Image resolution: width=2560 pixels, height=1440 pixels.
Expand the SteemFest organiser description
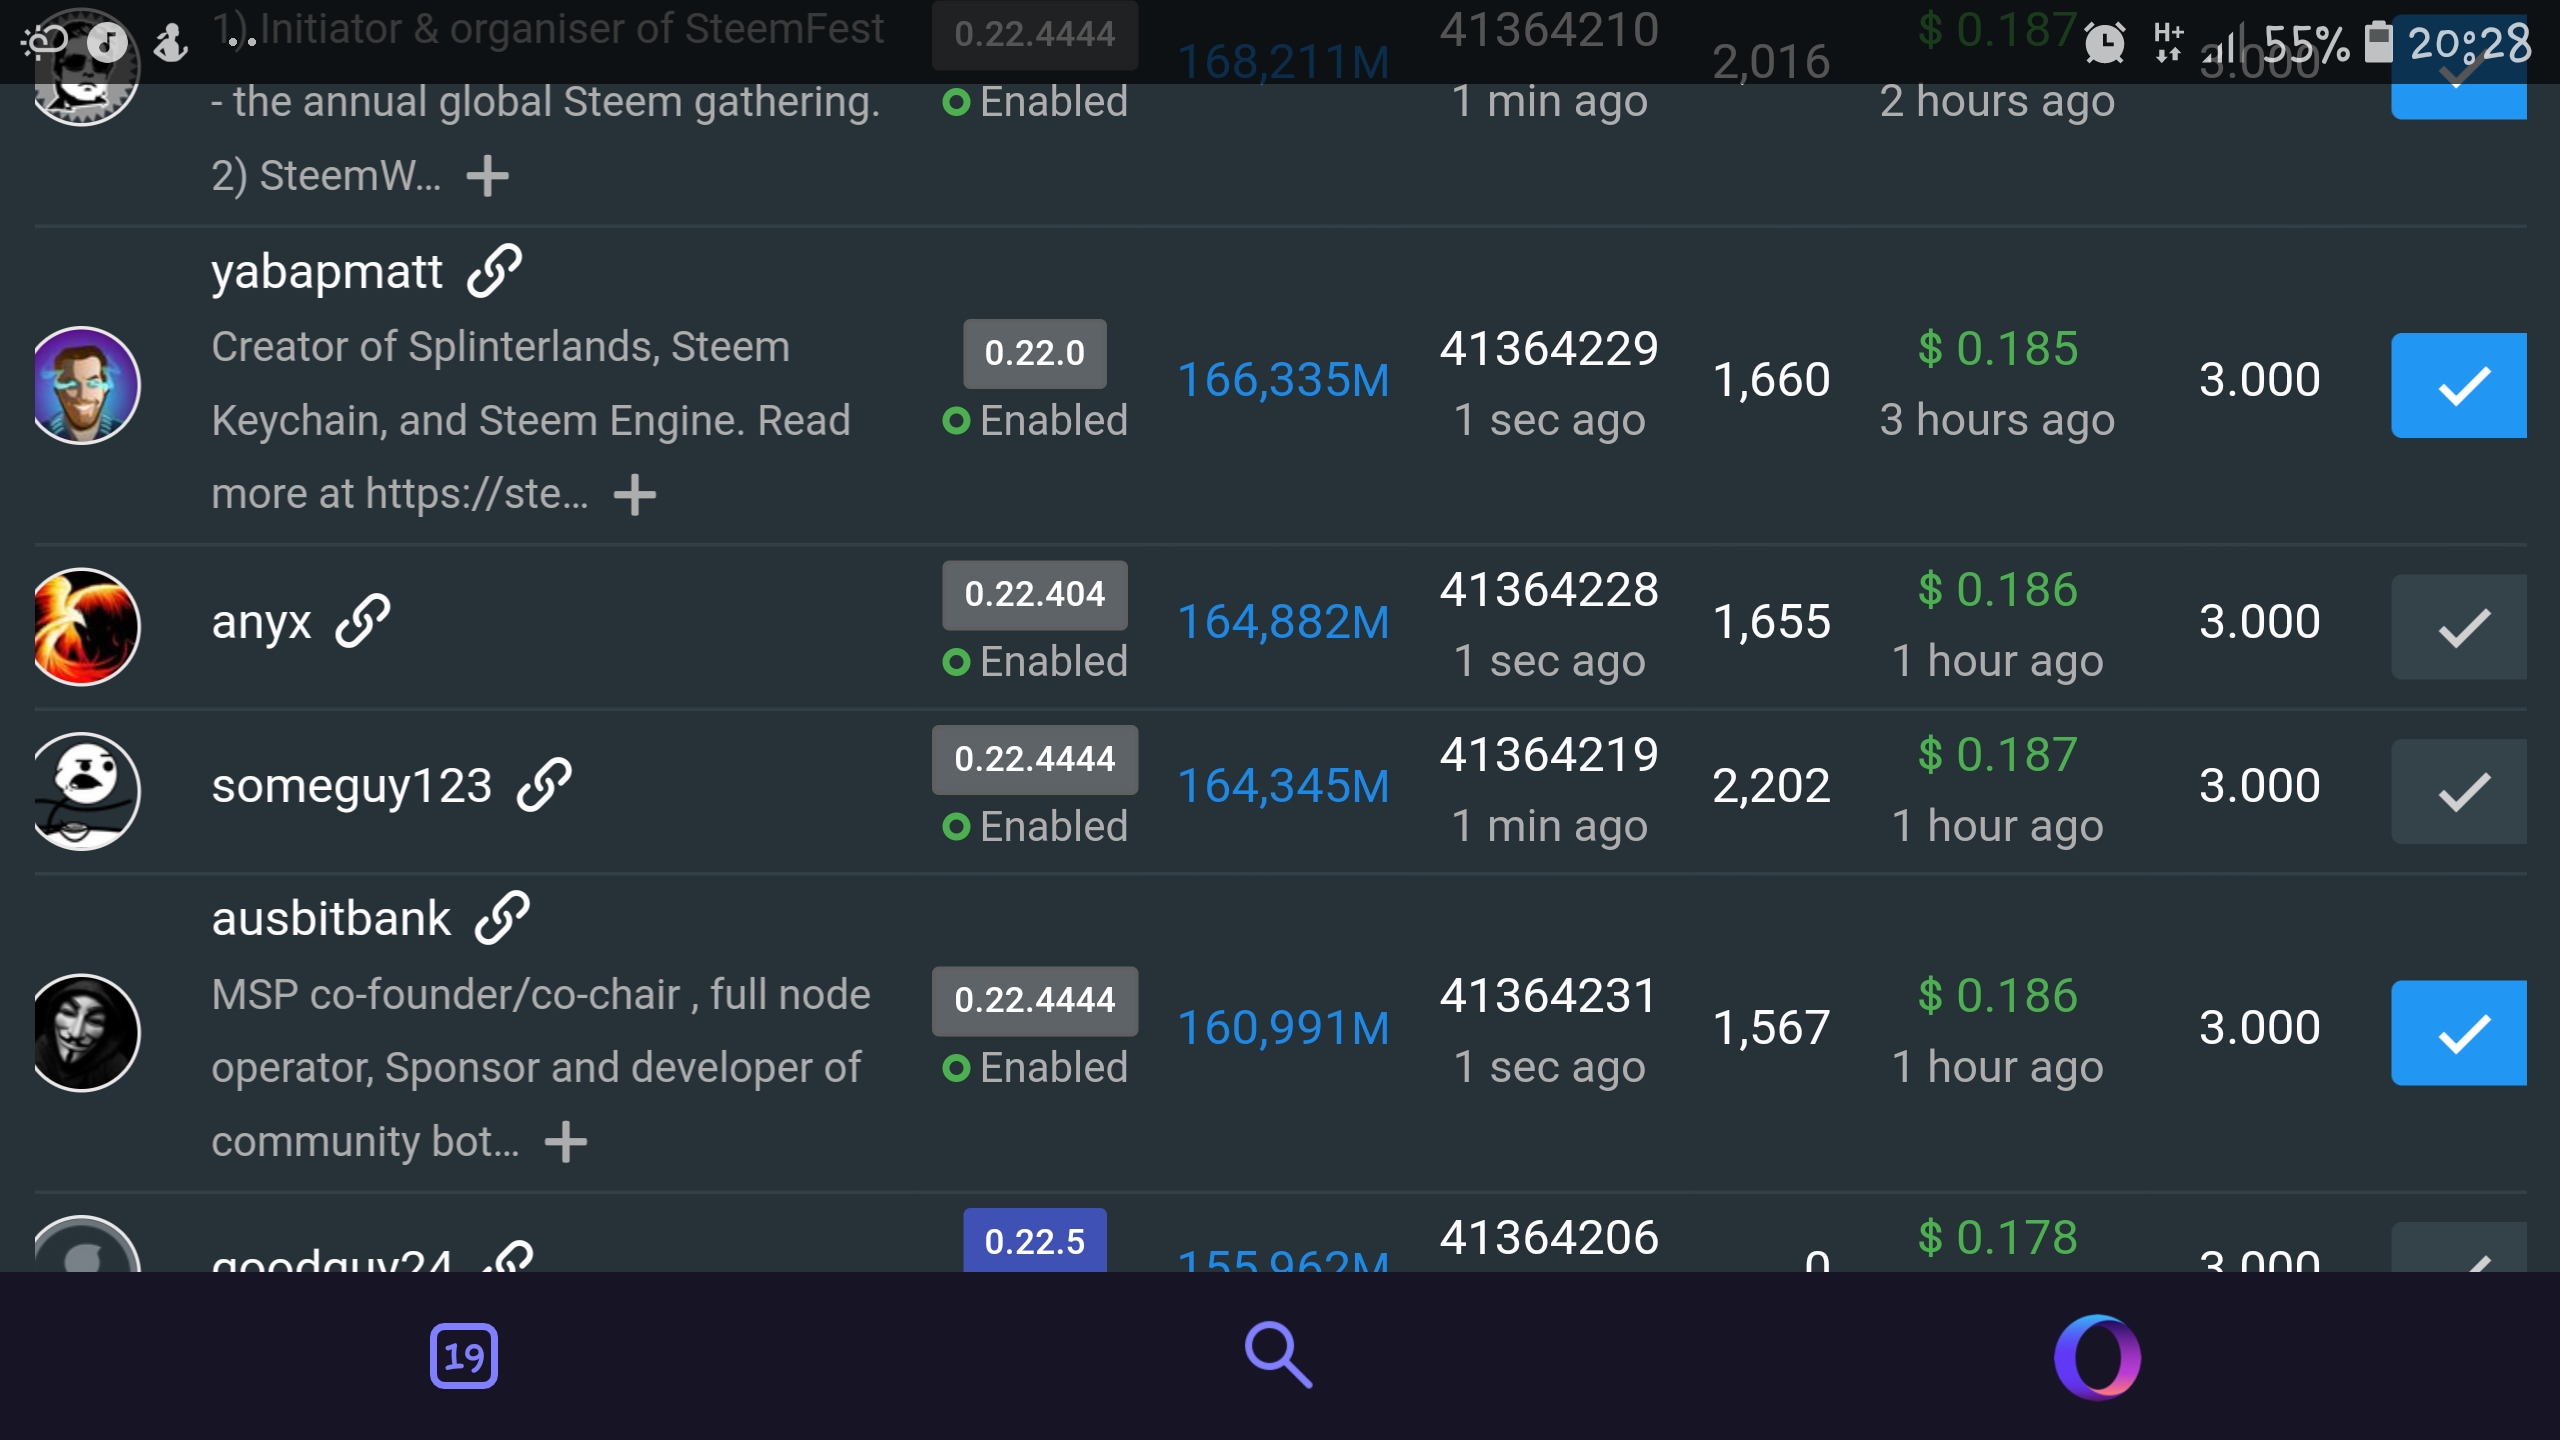point(487,176)
